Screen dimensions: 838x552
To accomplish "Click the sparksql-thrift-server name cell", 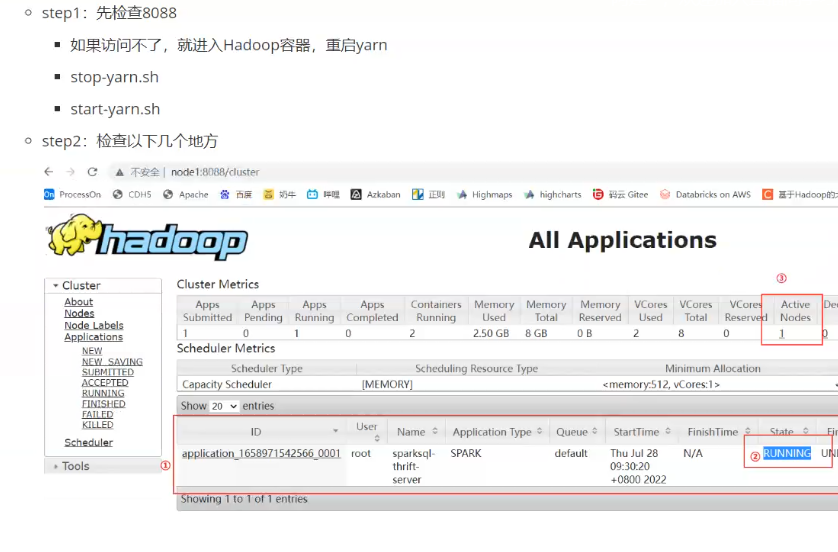I will coord(414,467).
